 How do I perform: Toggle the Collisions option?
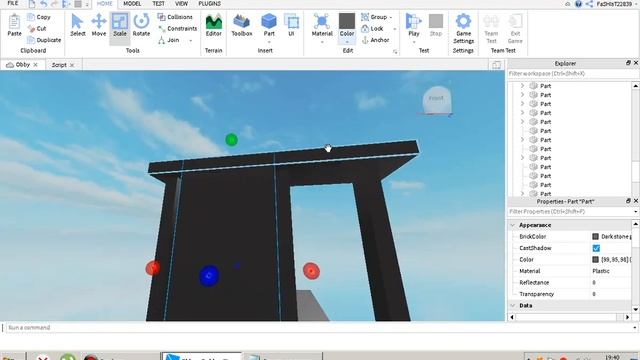175,17
